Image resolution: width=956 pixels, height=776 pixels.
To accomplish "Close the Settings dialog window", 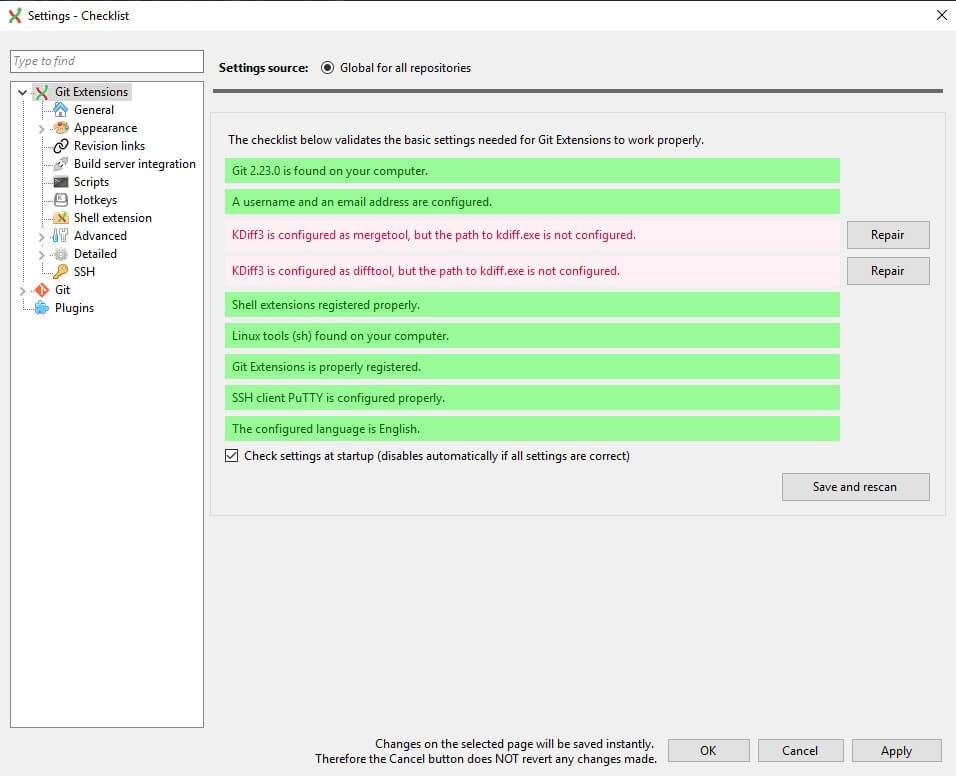I will click(941, 15).
